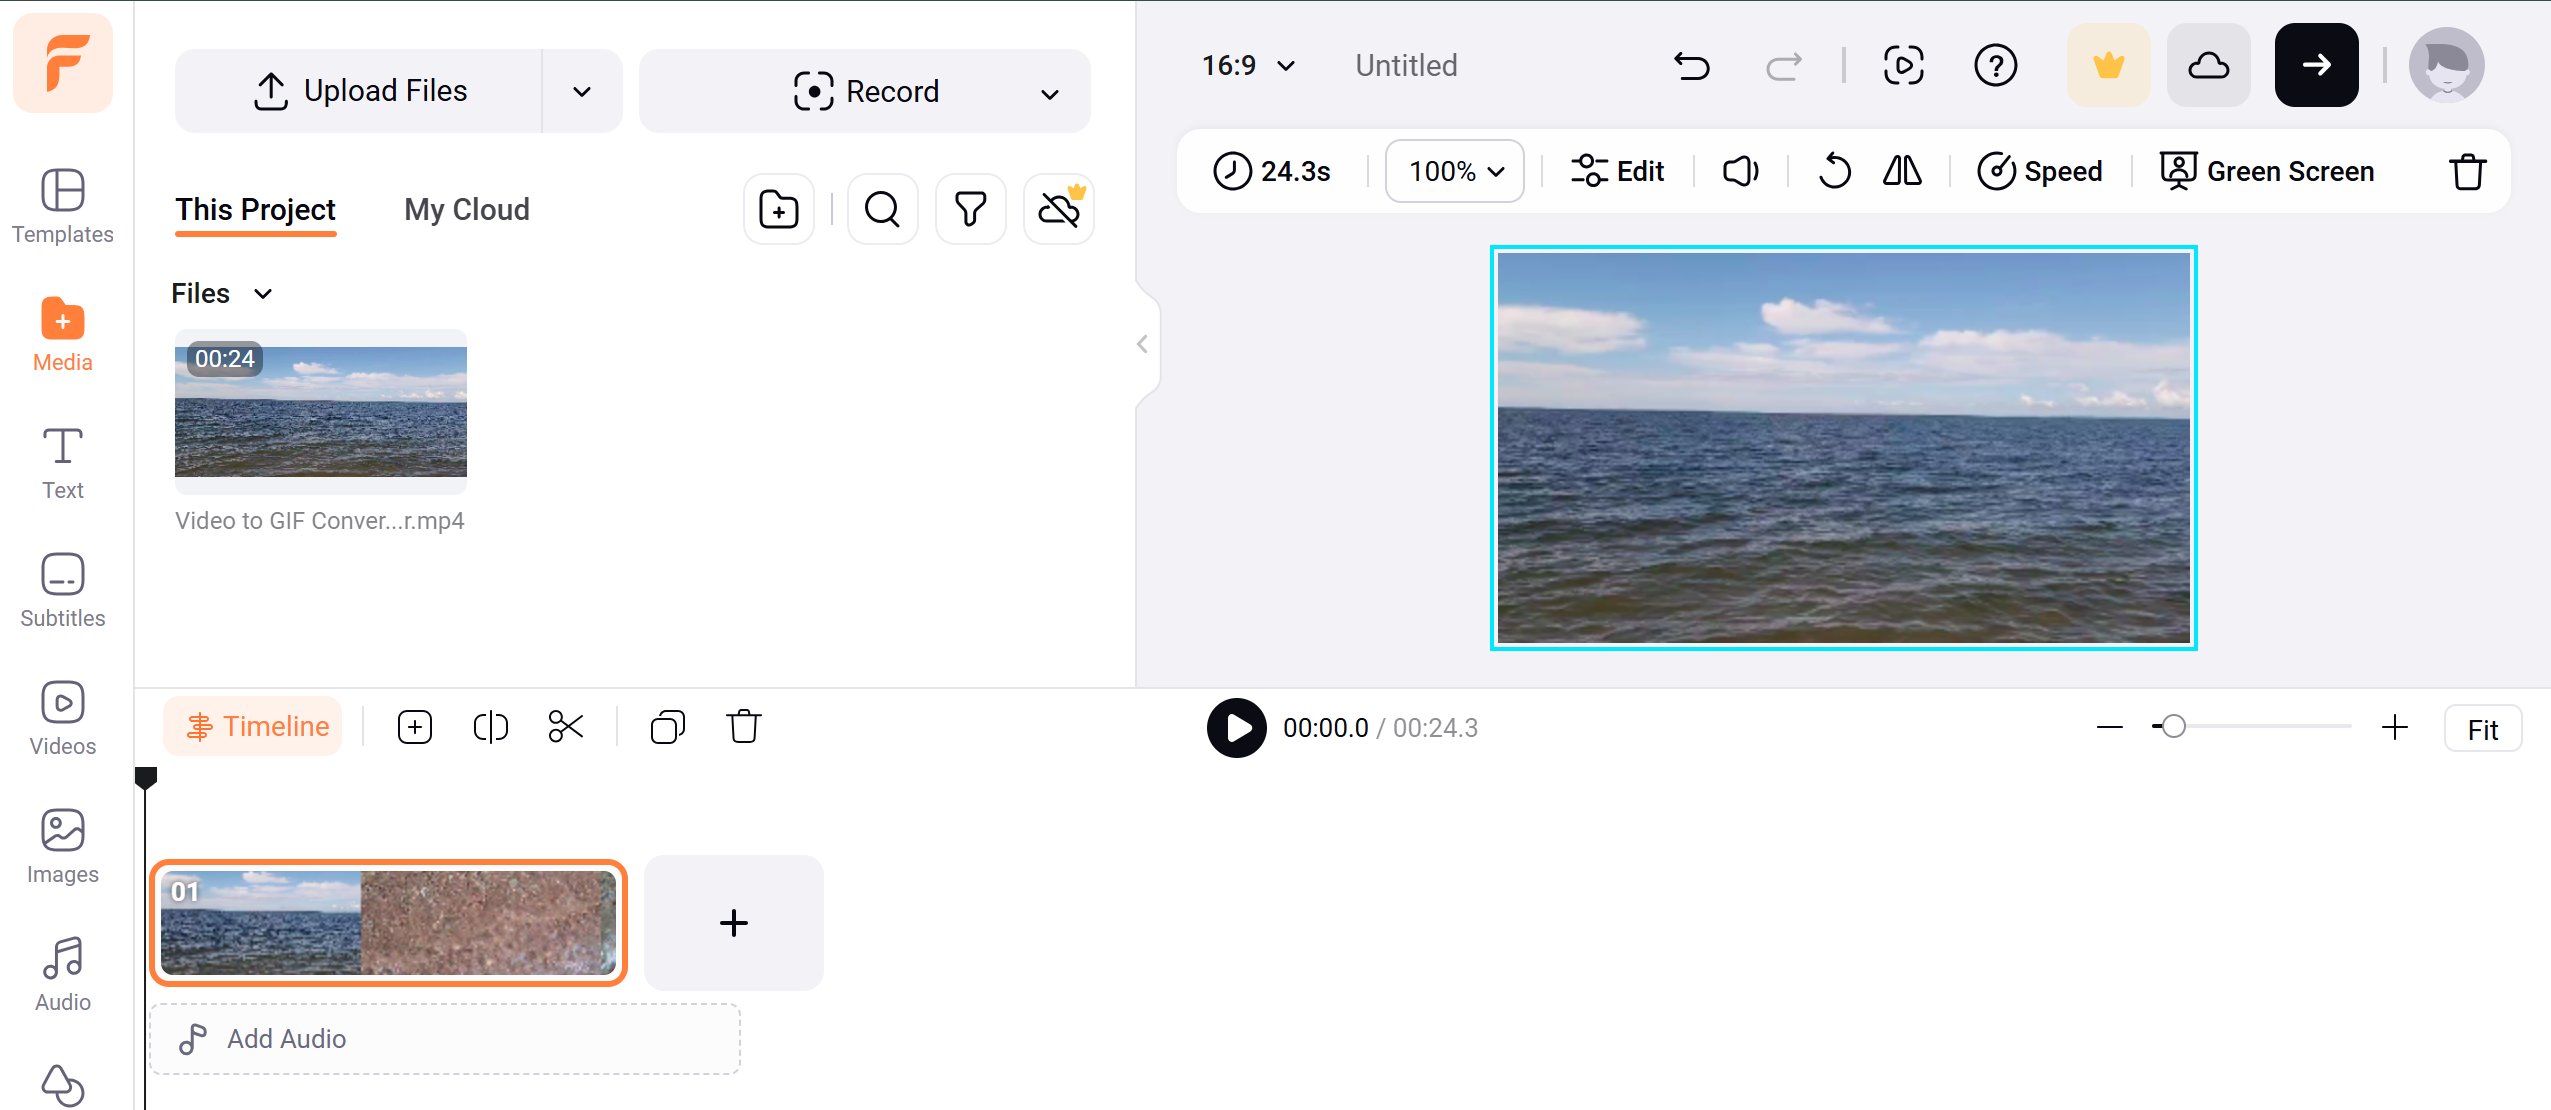Open the 16:9 aspect ratio dropdown
The width and height of the screenshot is (2551, 1110).
[1248, 66]
